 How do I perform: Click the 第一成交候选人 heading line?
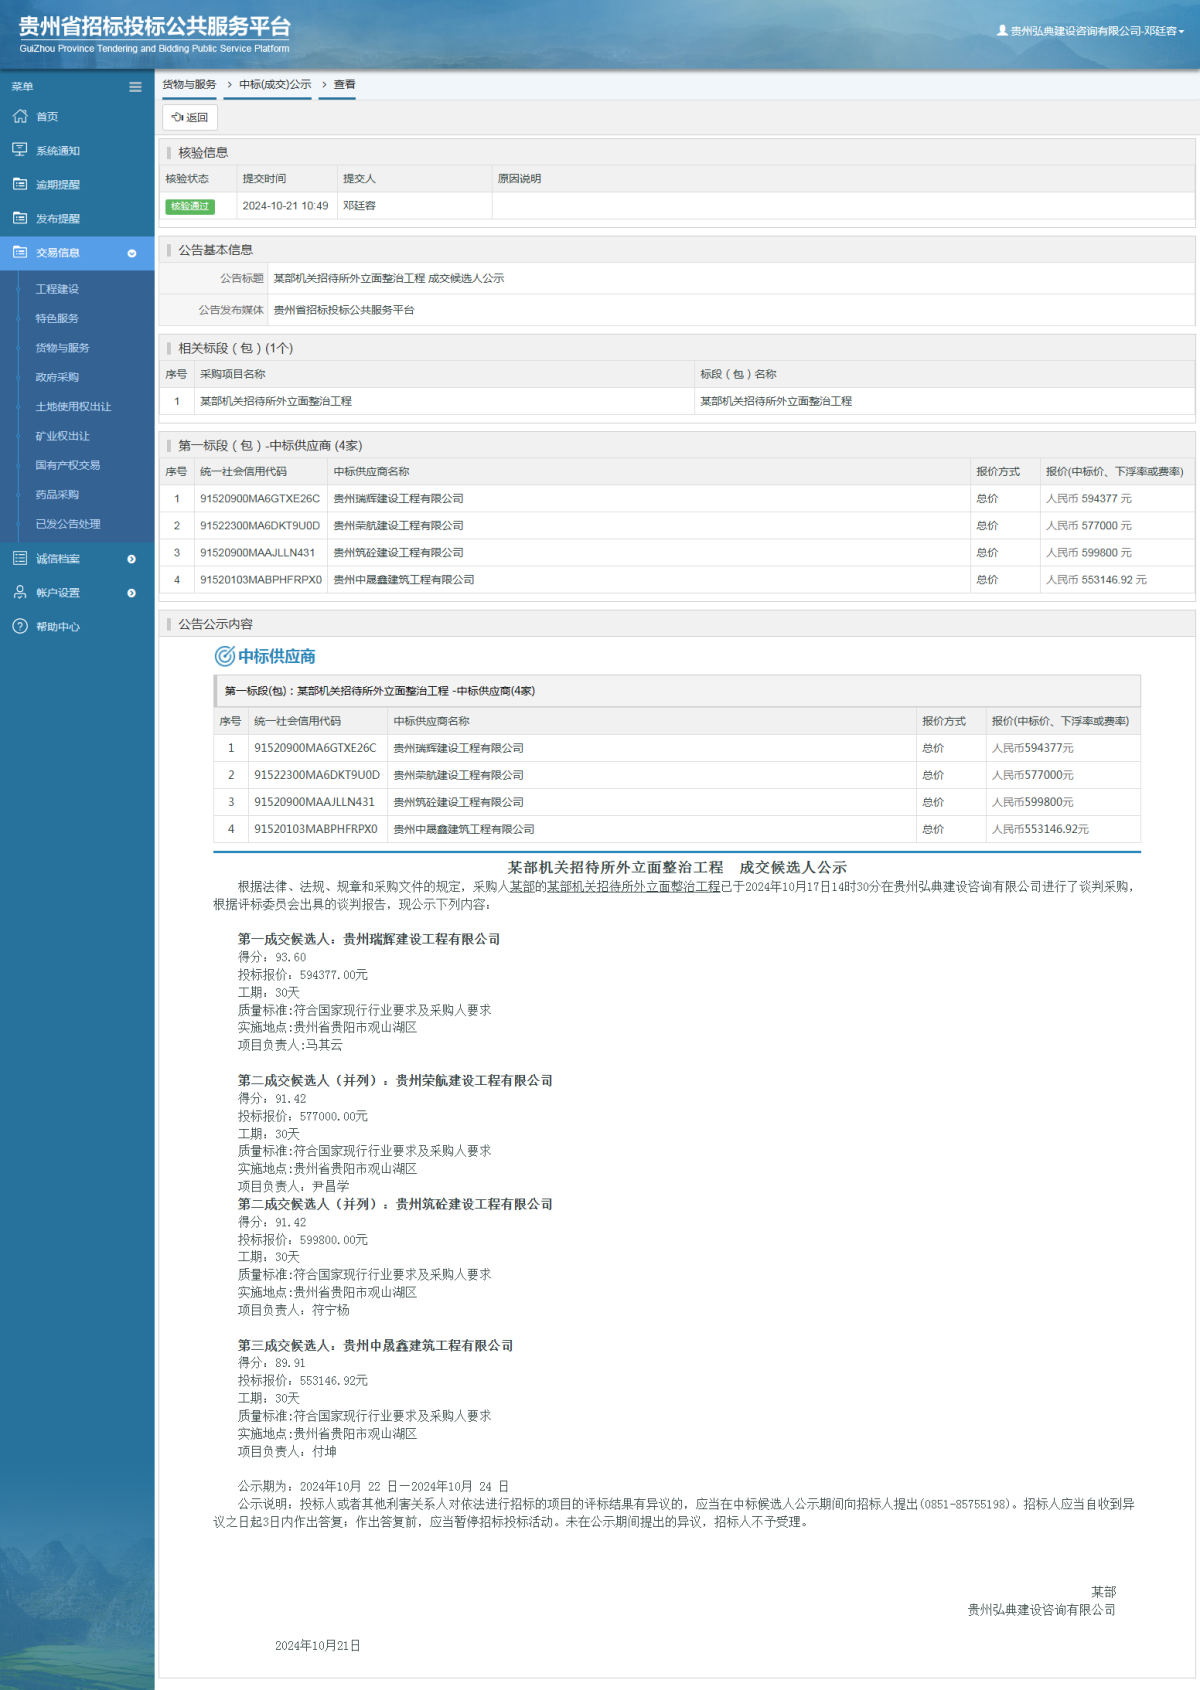pyautogui.click(x=369, y=939)
